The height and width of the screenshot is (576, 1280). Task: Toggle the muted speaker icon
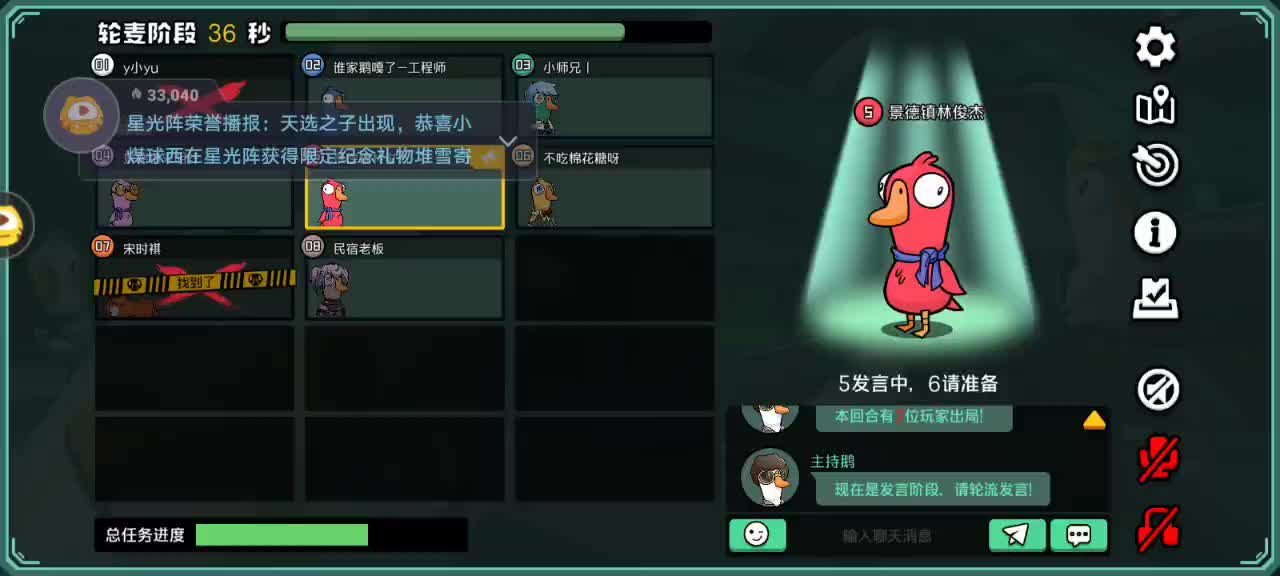pos(1159,528)
